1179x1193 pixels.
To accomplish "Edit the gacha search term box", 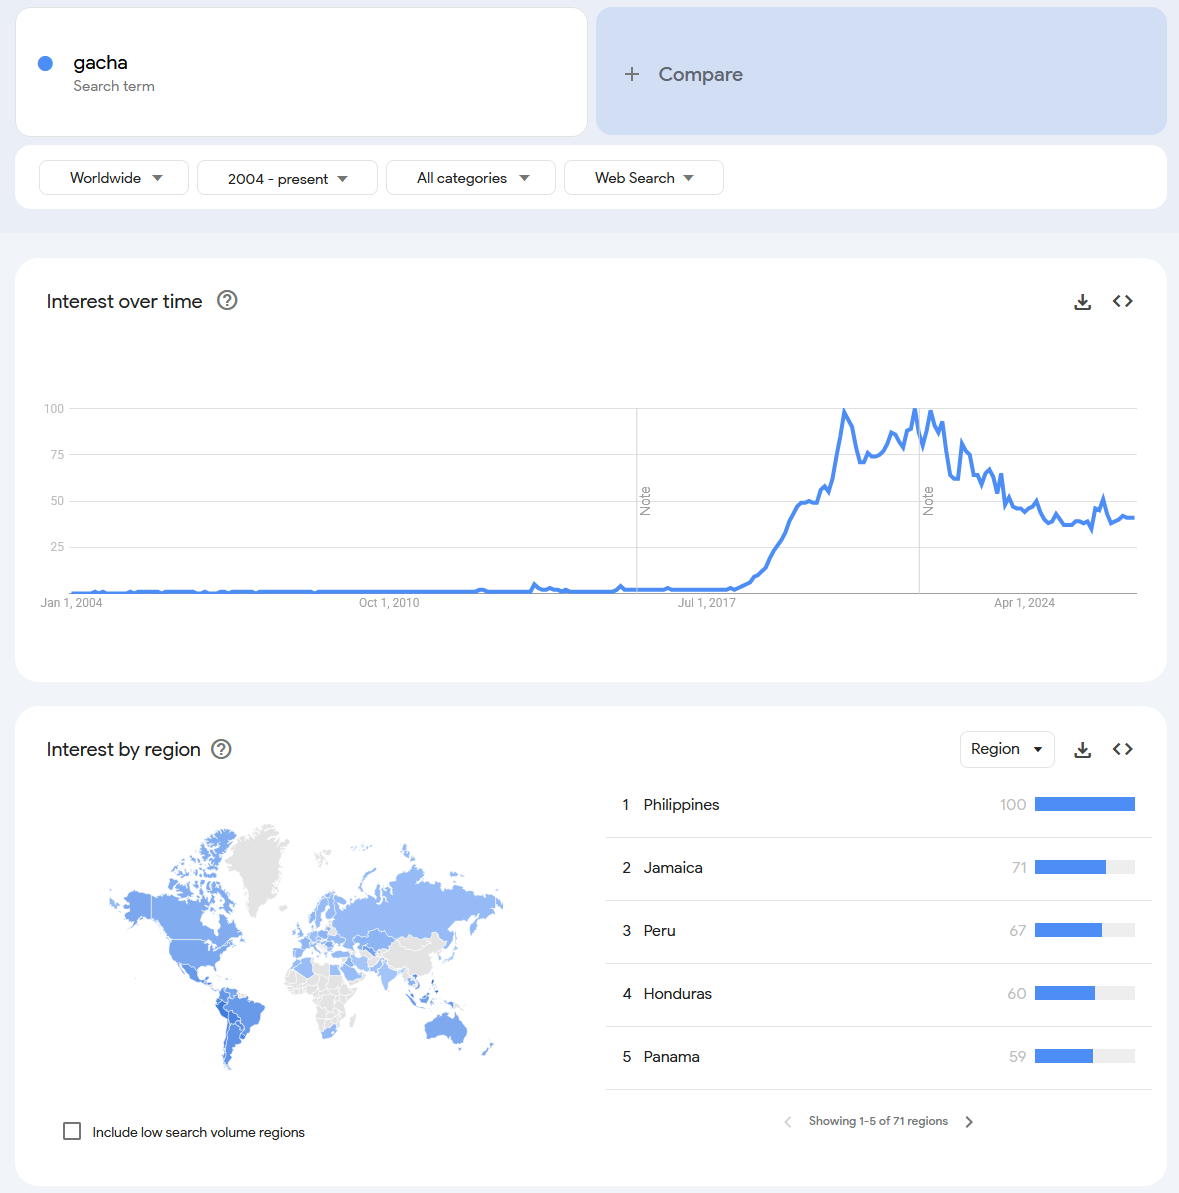I will (x=301, y=72).
